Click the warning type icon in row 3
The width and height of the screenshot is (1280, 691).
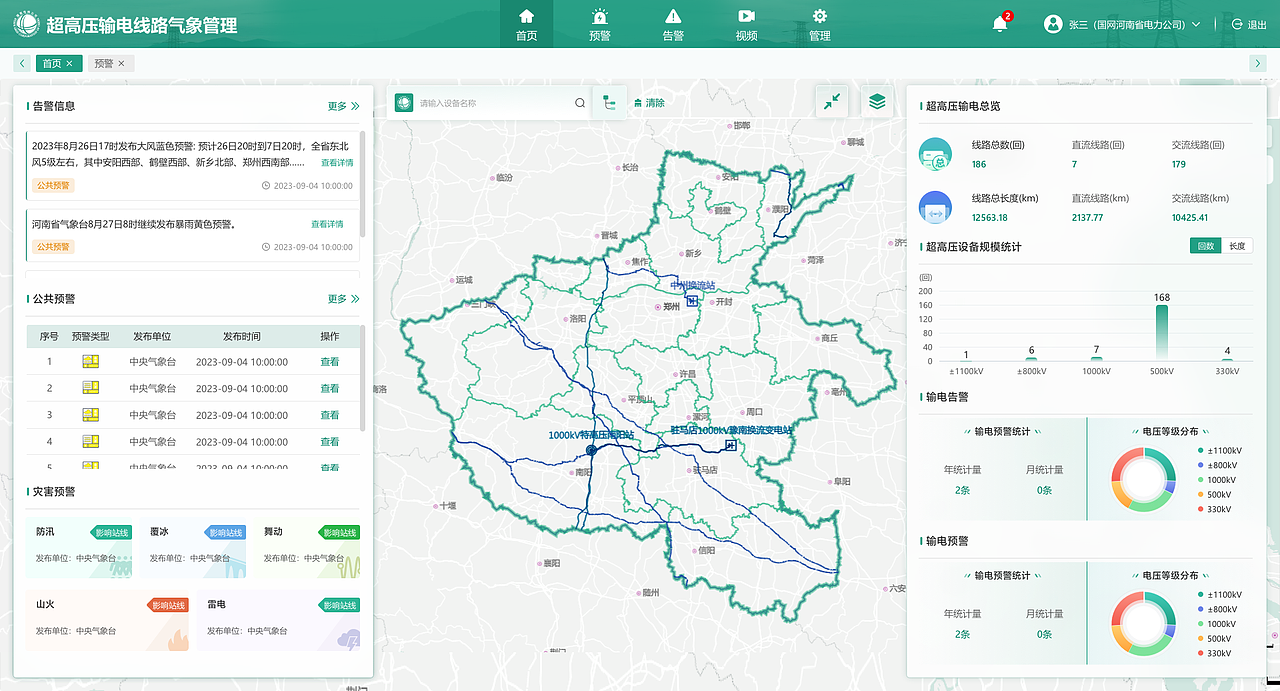pos(90,415)
